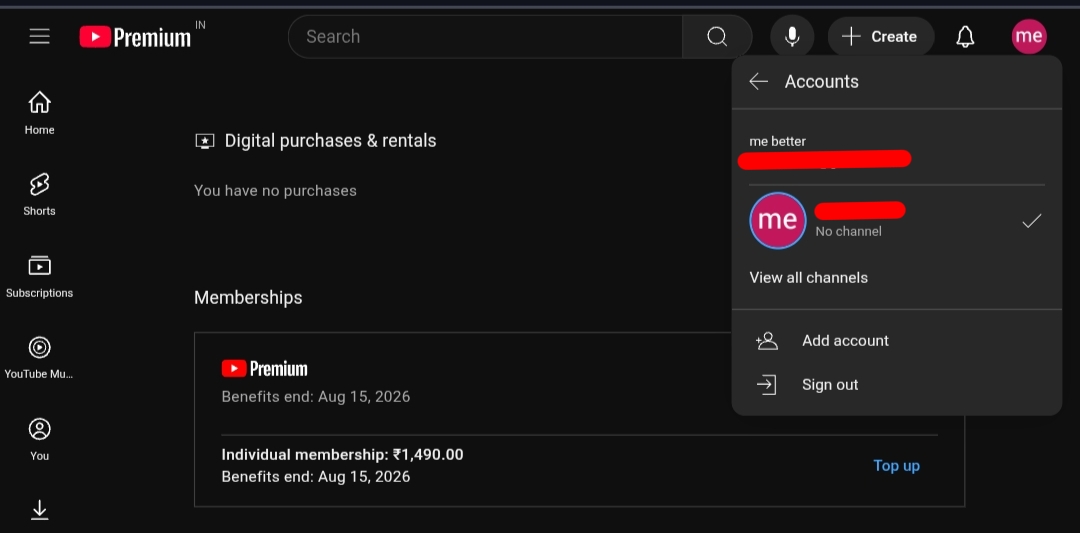
Task: Choose Add account from menu
Action: (x=845, y=341)
